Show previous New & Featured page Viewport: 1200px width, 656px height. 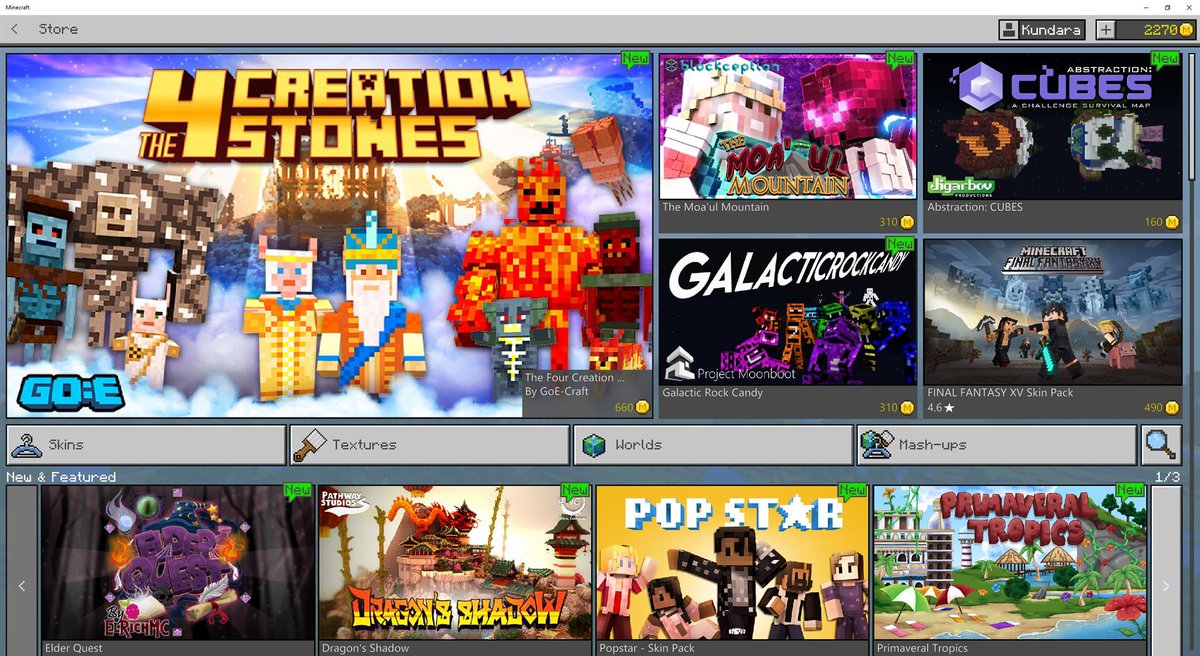(x=22, y=585)
